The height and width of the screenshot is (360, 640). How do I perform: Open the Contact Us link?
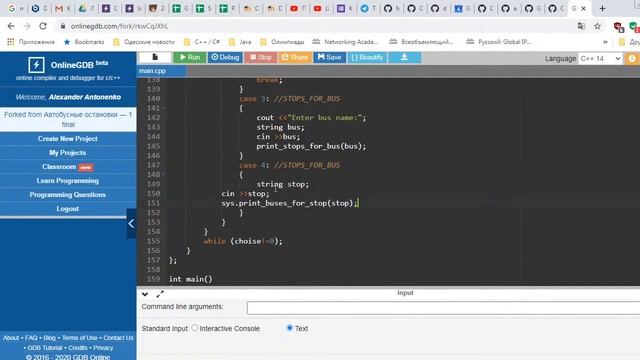click(x=118, y=338)
